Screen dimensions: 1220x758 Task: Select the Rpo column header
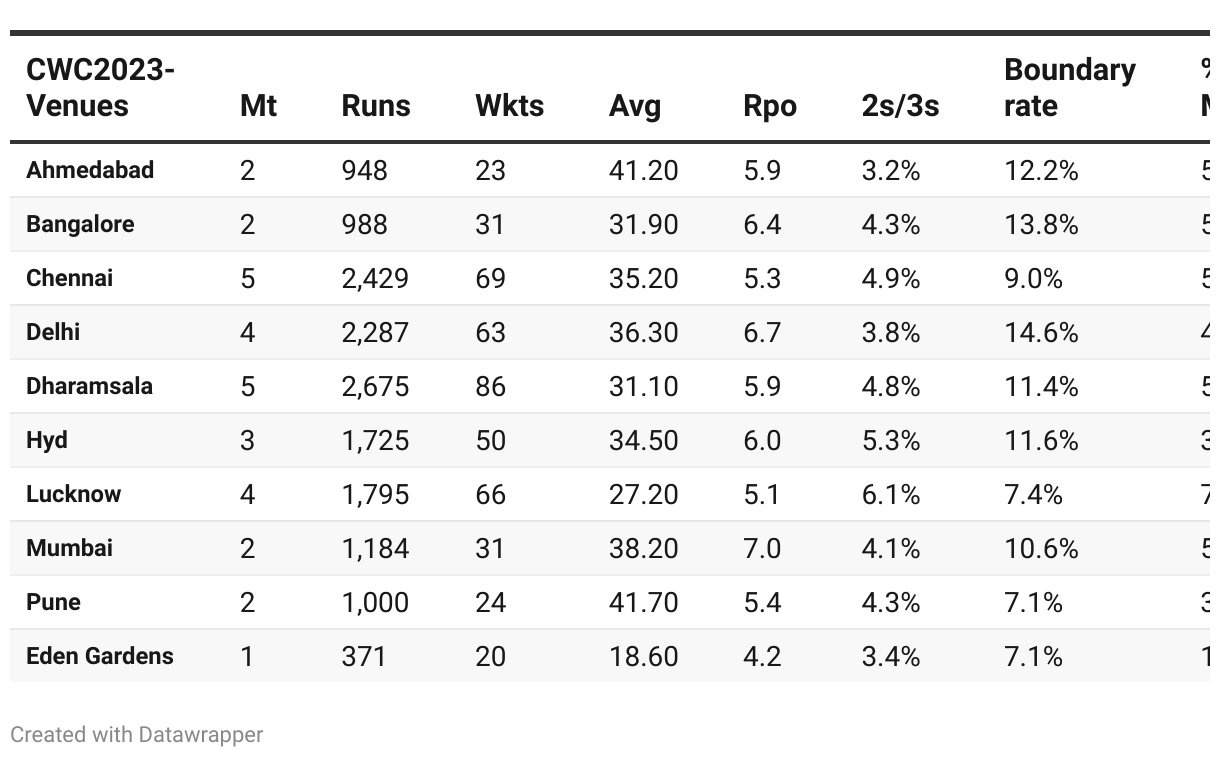click(770, 105)
